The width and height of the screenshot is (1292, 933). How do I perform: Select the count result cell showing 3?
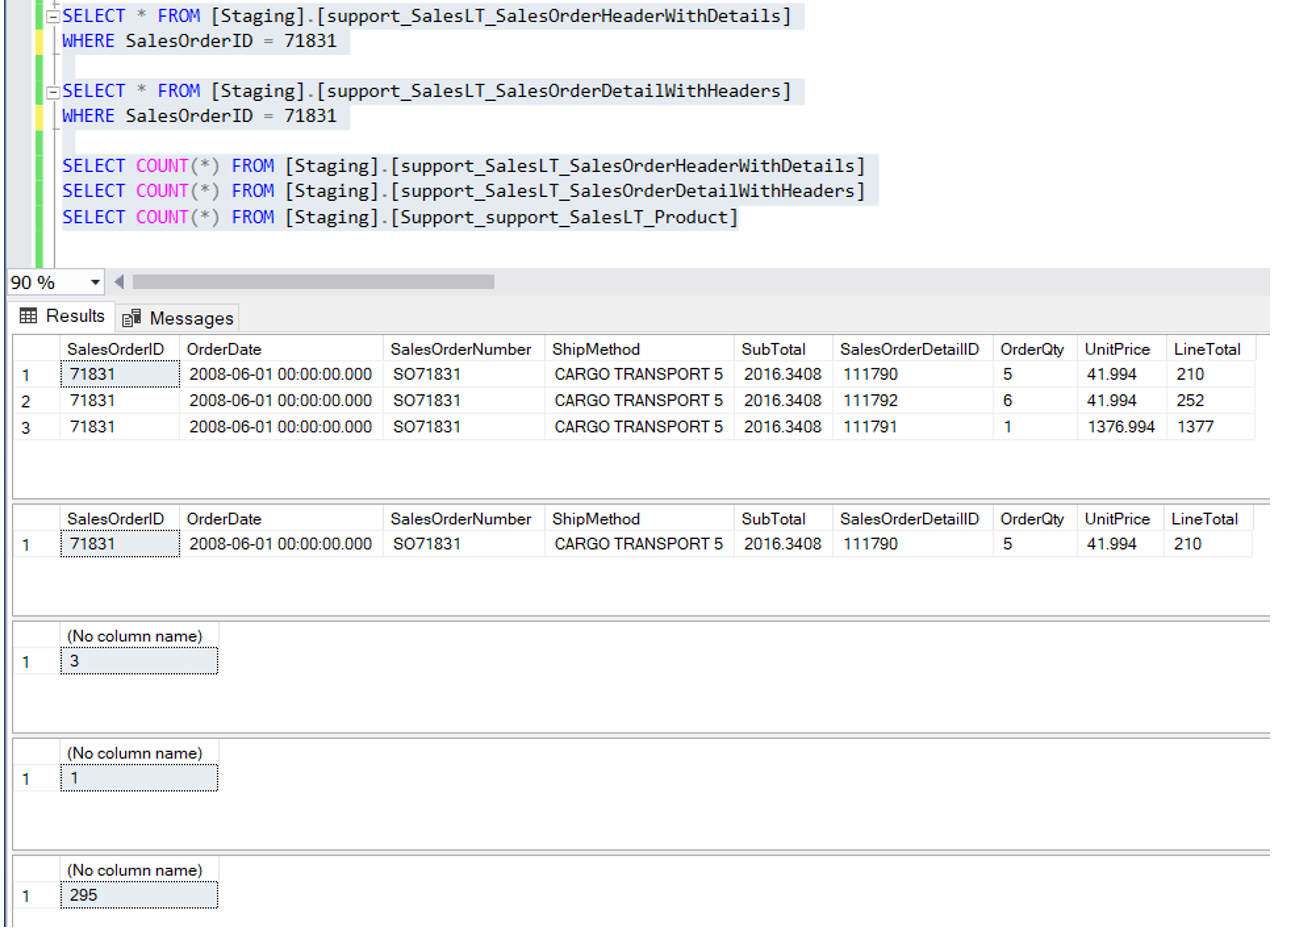pos(138,661)
